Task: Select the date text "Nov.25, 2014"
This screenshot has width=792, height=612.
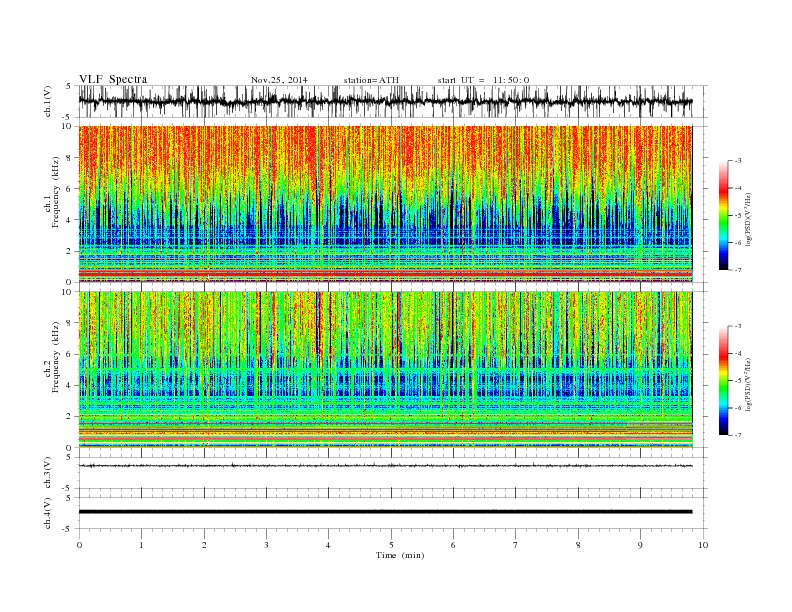Action: 279,80
